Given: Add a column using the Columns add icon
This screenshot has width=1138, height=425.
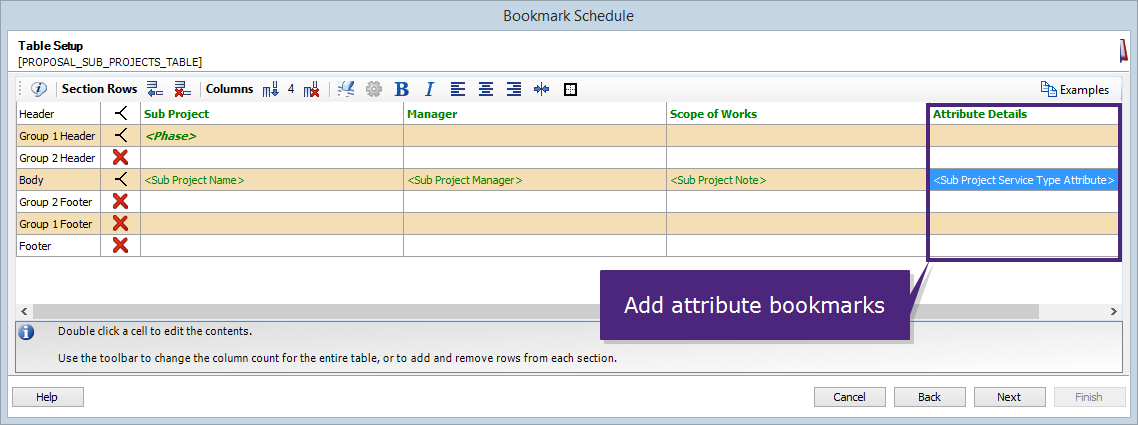Looking at the screenshot, I should tap(270, 89).
